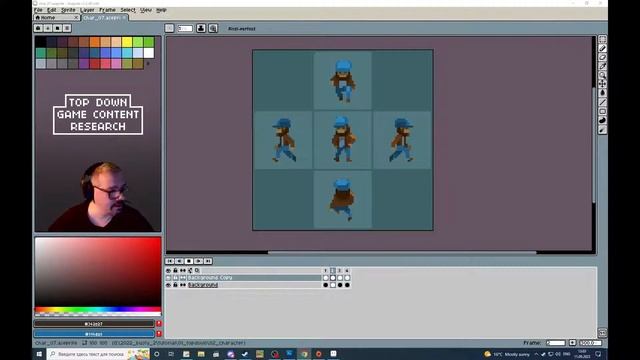Toggle lock on the Background layer
640x360 pixels.
[x=176, y=285]
